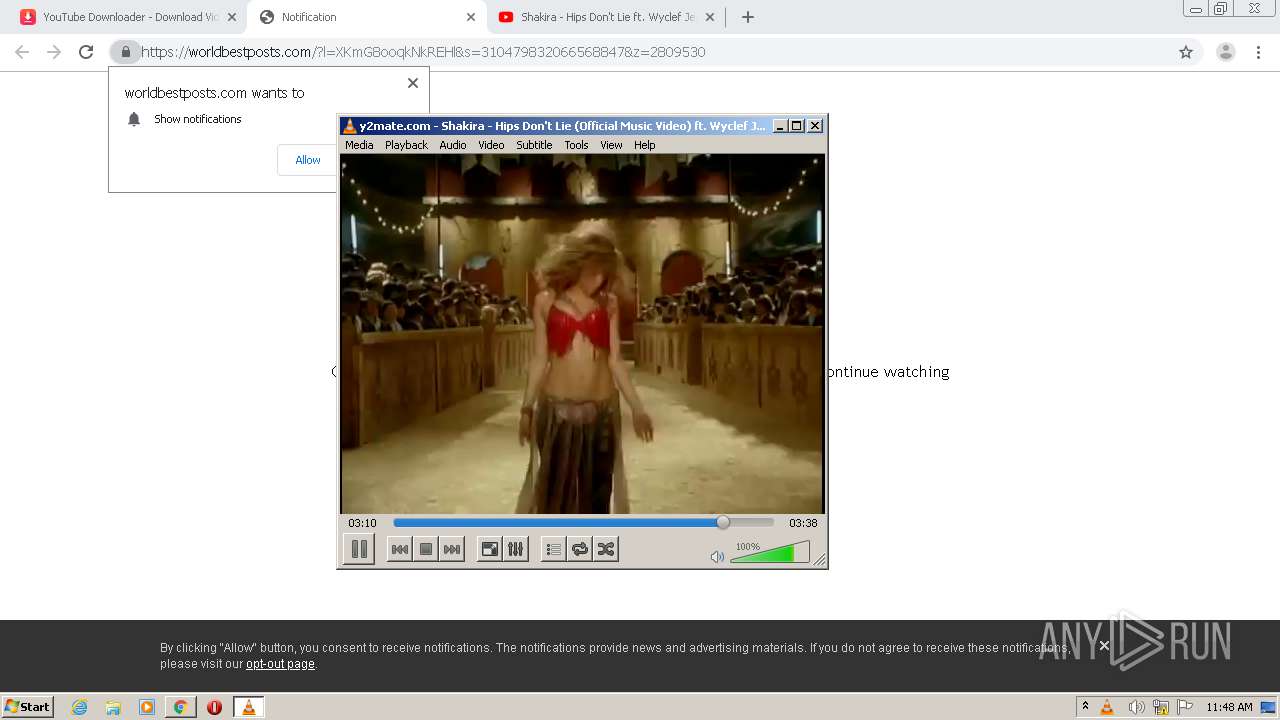Open Action Center flag icon
1280x720 pixels.
point(1185,707)
